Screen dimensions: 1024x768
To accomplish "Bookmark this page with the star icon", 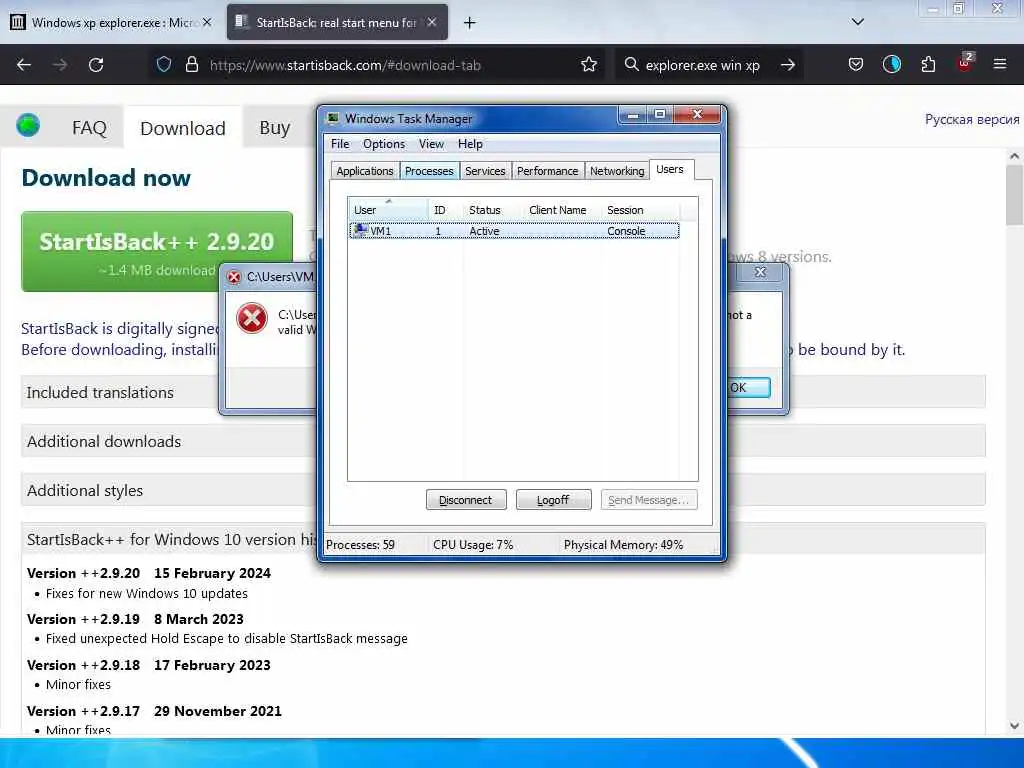I will pyautogui.click(x=589, y=65).
